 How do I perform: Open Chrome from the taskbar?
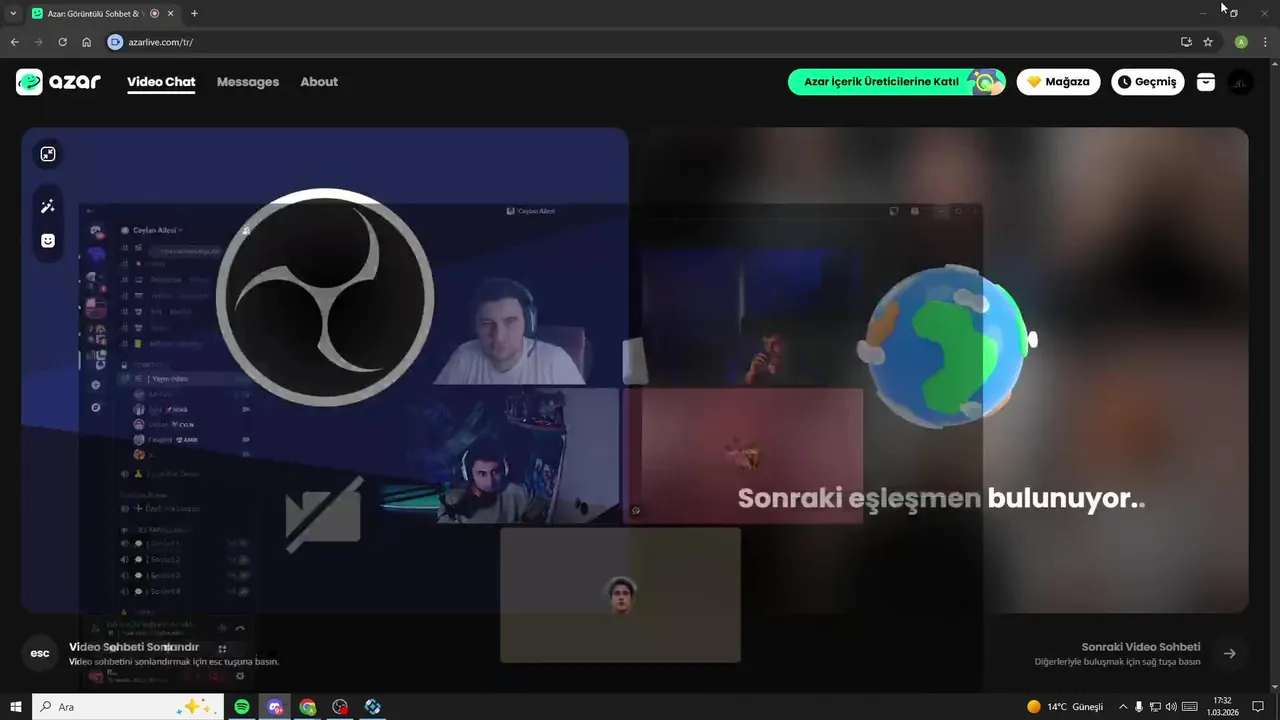[308, 707]
